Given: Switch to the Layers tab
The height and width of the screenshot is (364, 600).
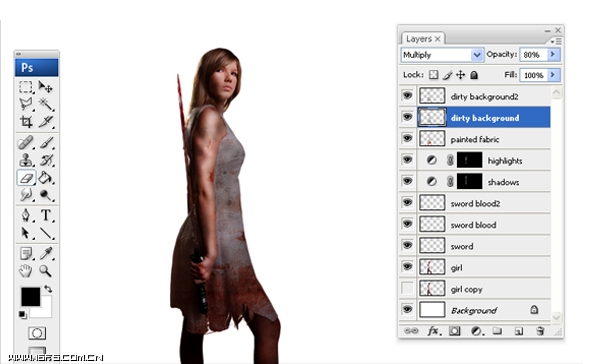Looking at the screenshot, I should 423,39.
